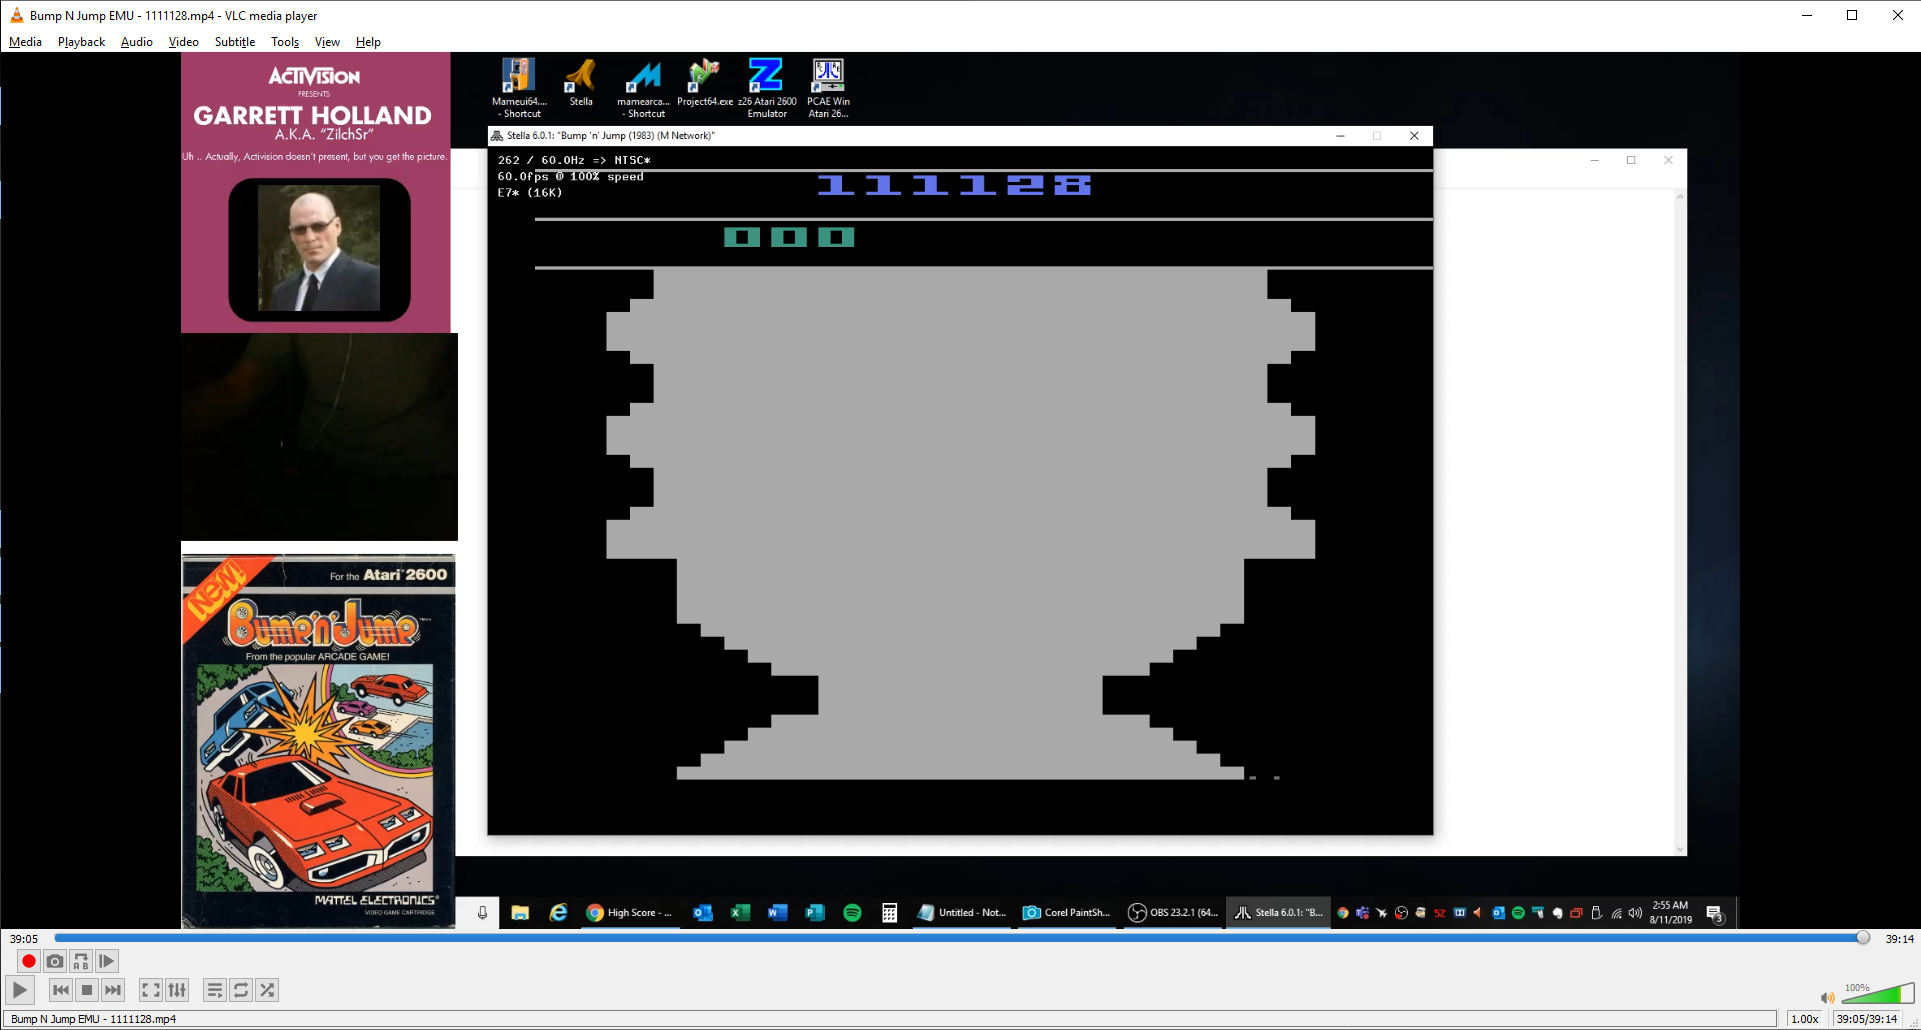Open the extended settings equalizer icon
This screenshot has width=1921, height=1030.
coord(177,990)
